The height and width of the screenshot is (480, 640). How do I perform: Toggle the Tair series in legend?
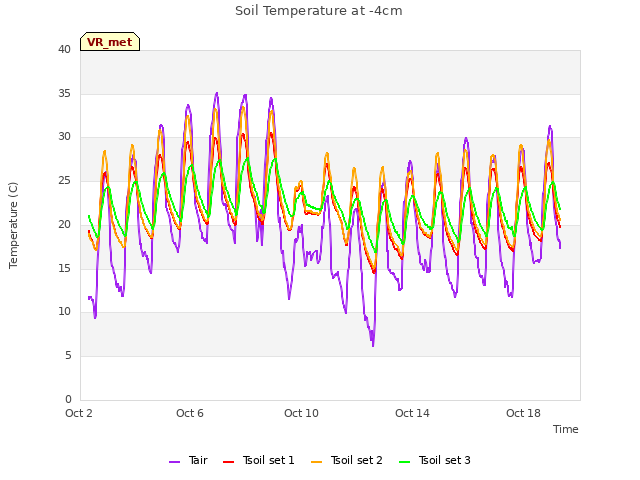click(188, 460)
